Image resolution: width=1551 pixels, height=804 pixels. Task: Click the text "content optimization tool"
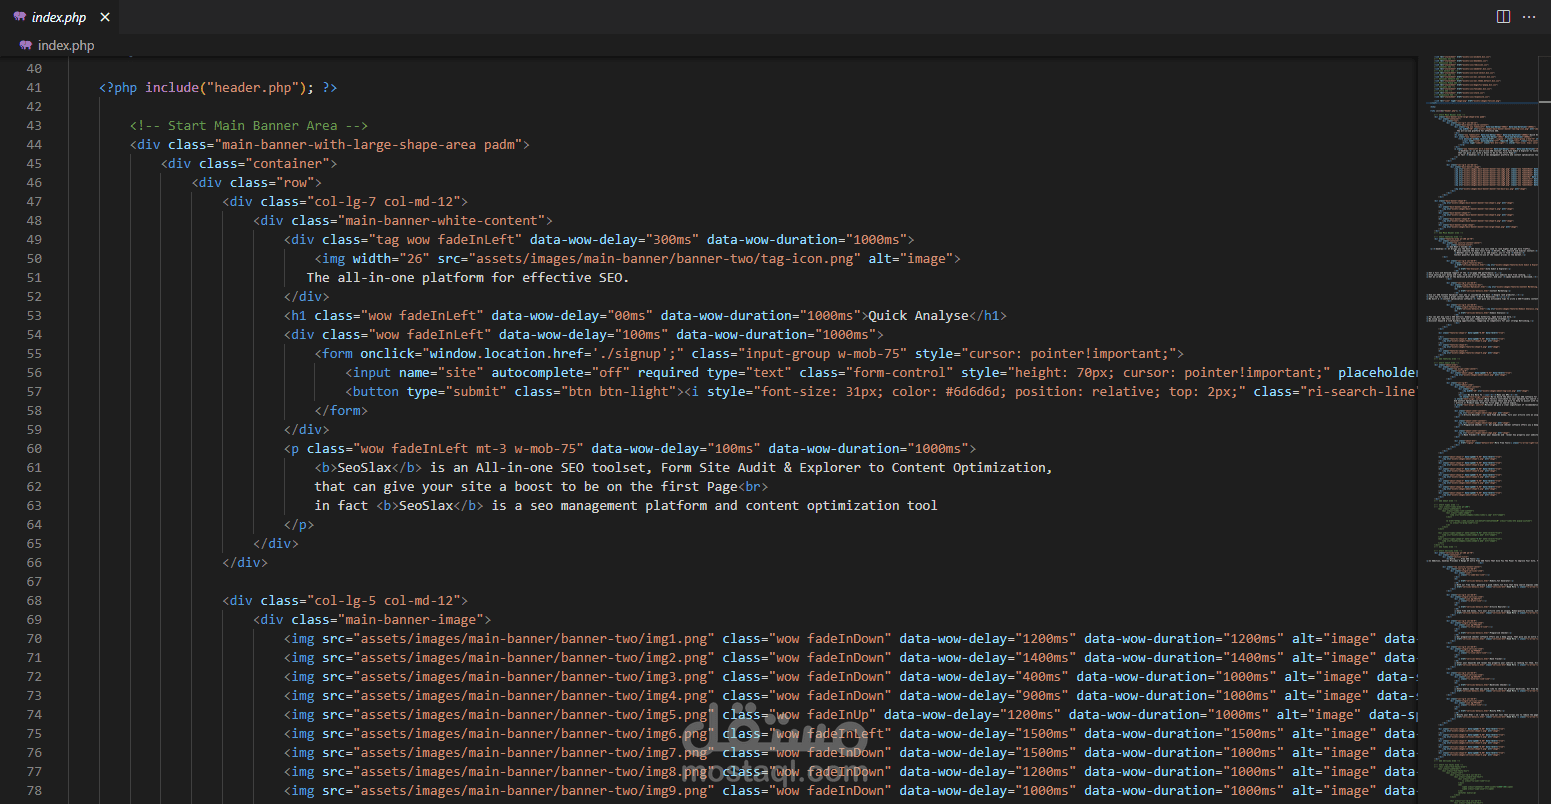click(x=841, y=505)
